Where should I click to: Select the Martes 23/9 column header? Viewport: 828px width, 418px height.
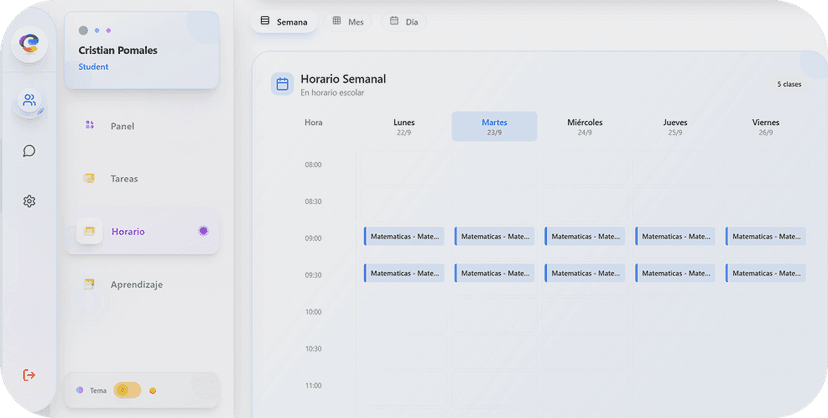click(494, 127)
